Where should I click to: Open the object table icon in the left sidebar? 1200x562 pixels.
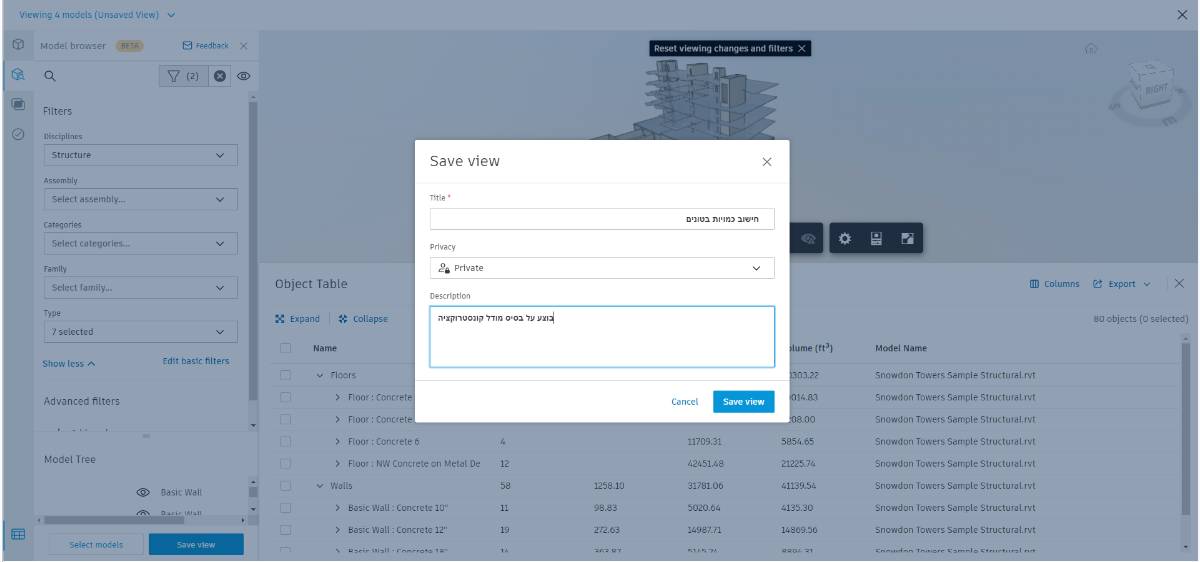click(x=18, y=534)
